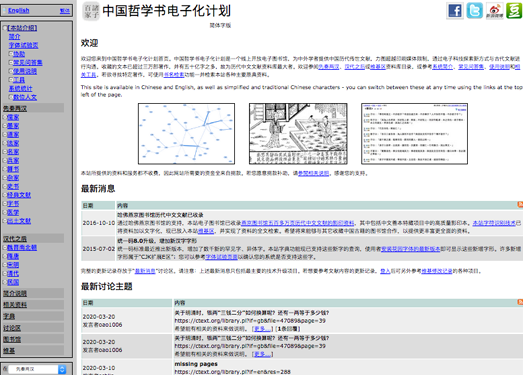The image size is (523, 375).
Task: Open the 法家 texts link
Action: [13, 143]
